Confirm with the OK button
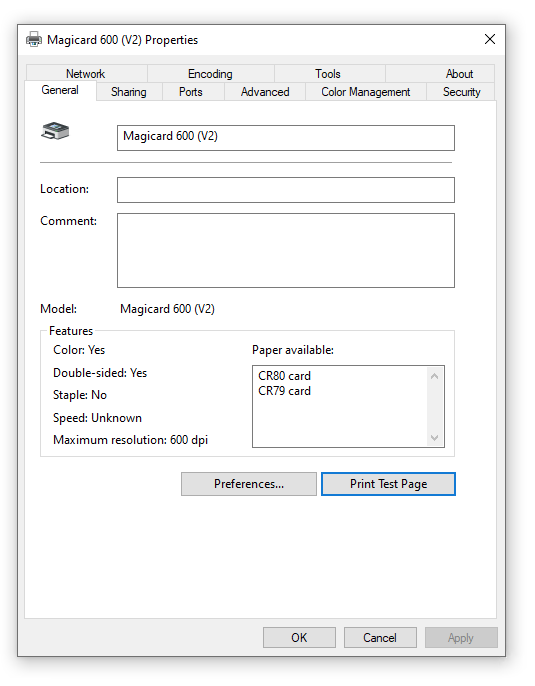The image size is (535, 686). coord(299,637)
